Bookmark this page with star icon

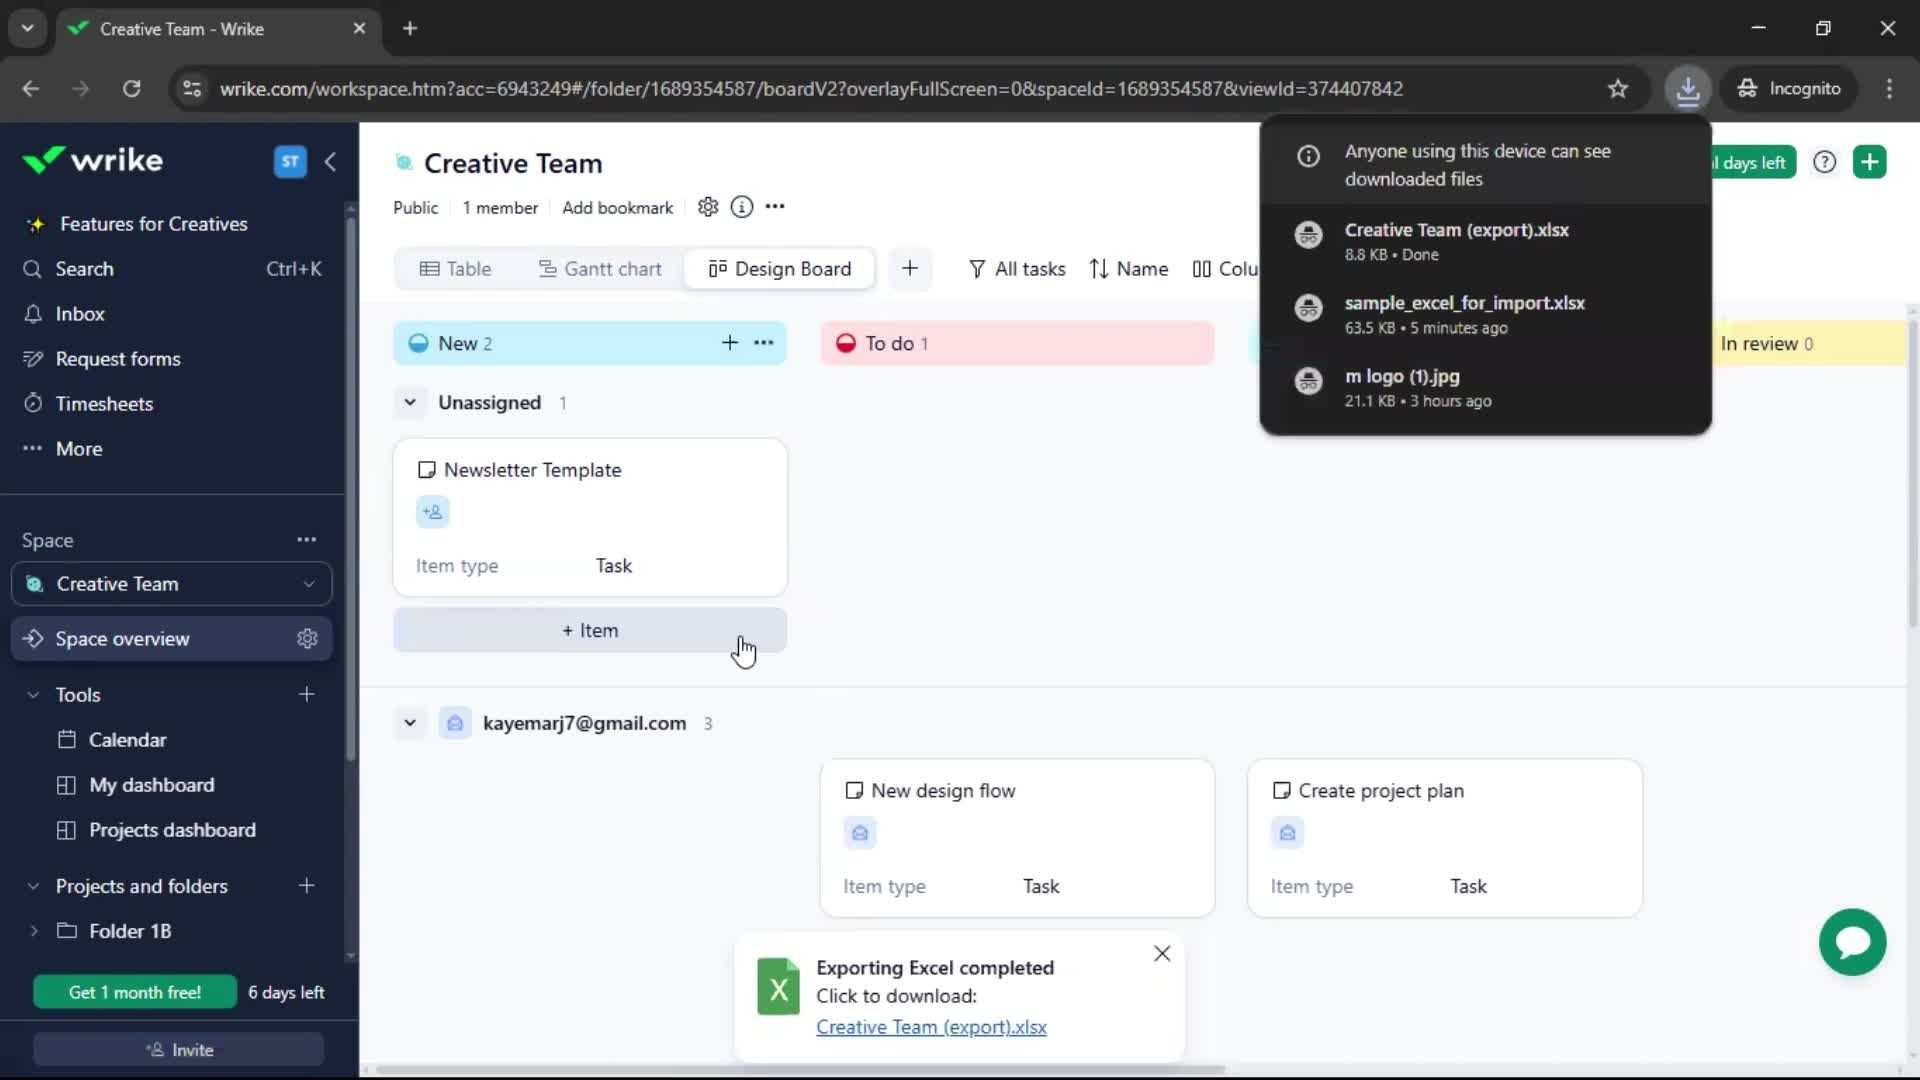point(1618,89)
